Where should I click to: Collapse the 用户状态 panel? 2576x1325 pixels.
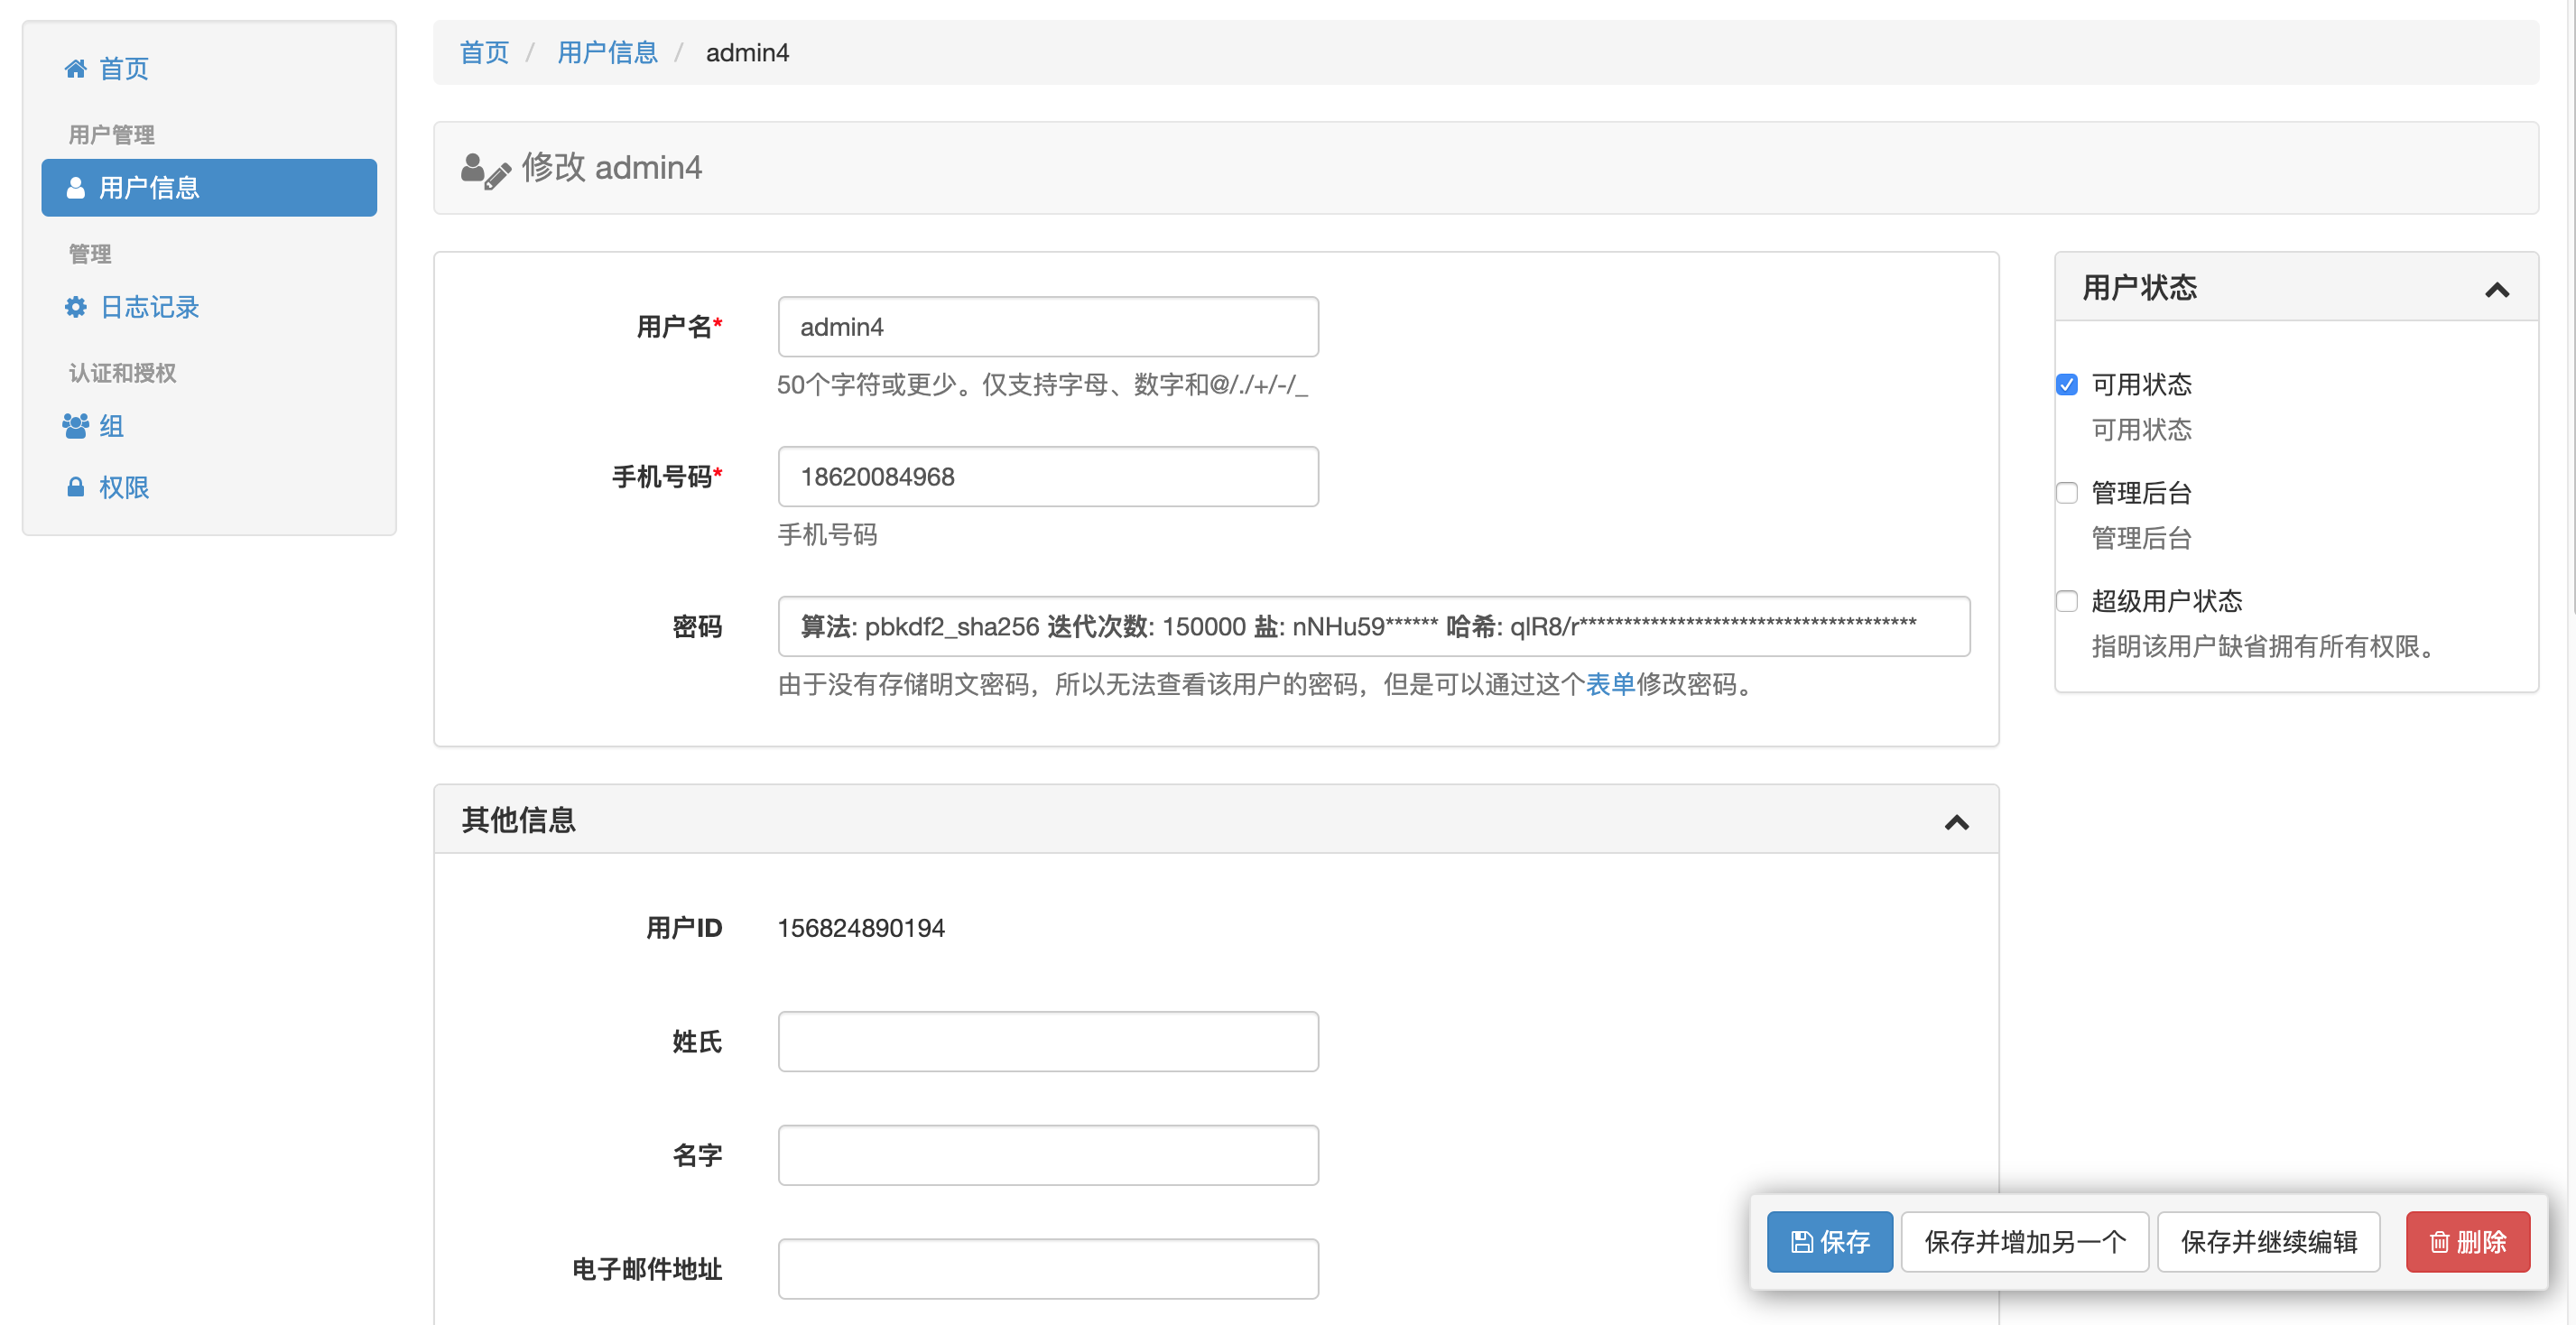click(2497, 290)
